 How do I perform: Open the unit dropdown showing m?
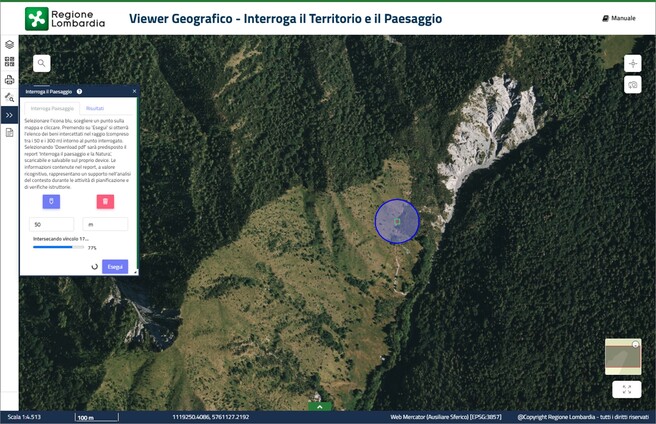click(x=105, y=224)
